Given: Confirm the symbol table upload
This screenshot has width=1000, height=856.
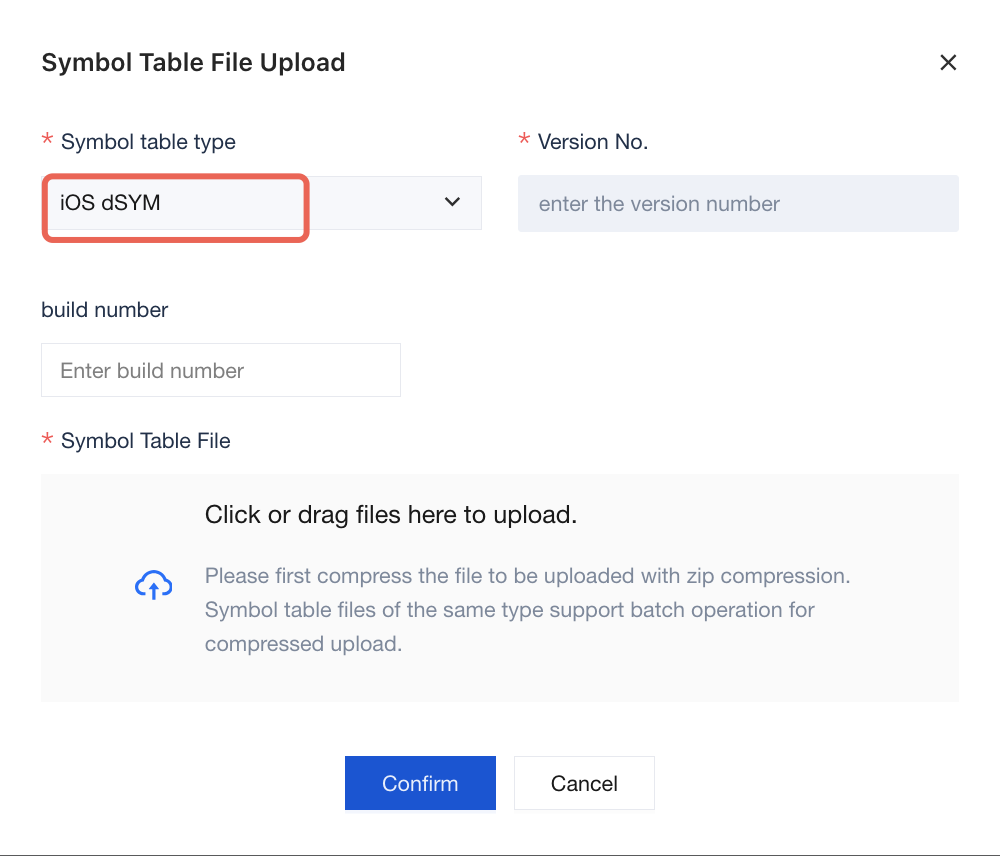Looking at the screenshot, I should tap(420, 783).
